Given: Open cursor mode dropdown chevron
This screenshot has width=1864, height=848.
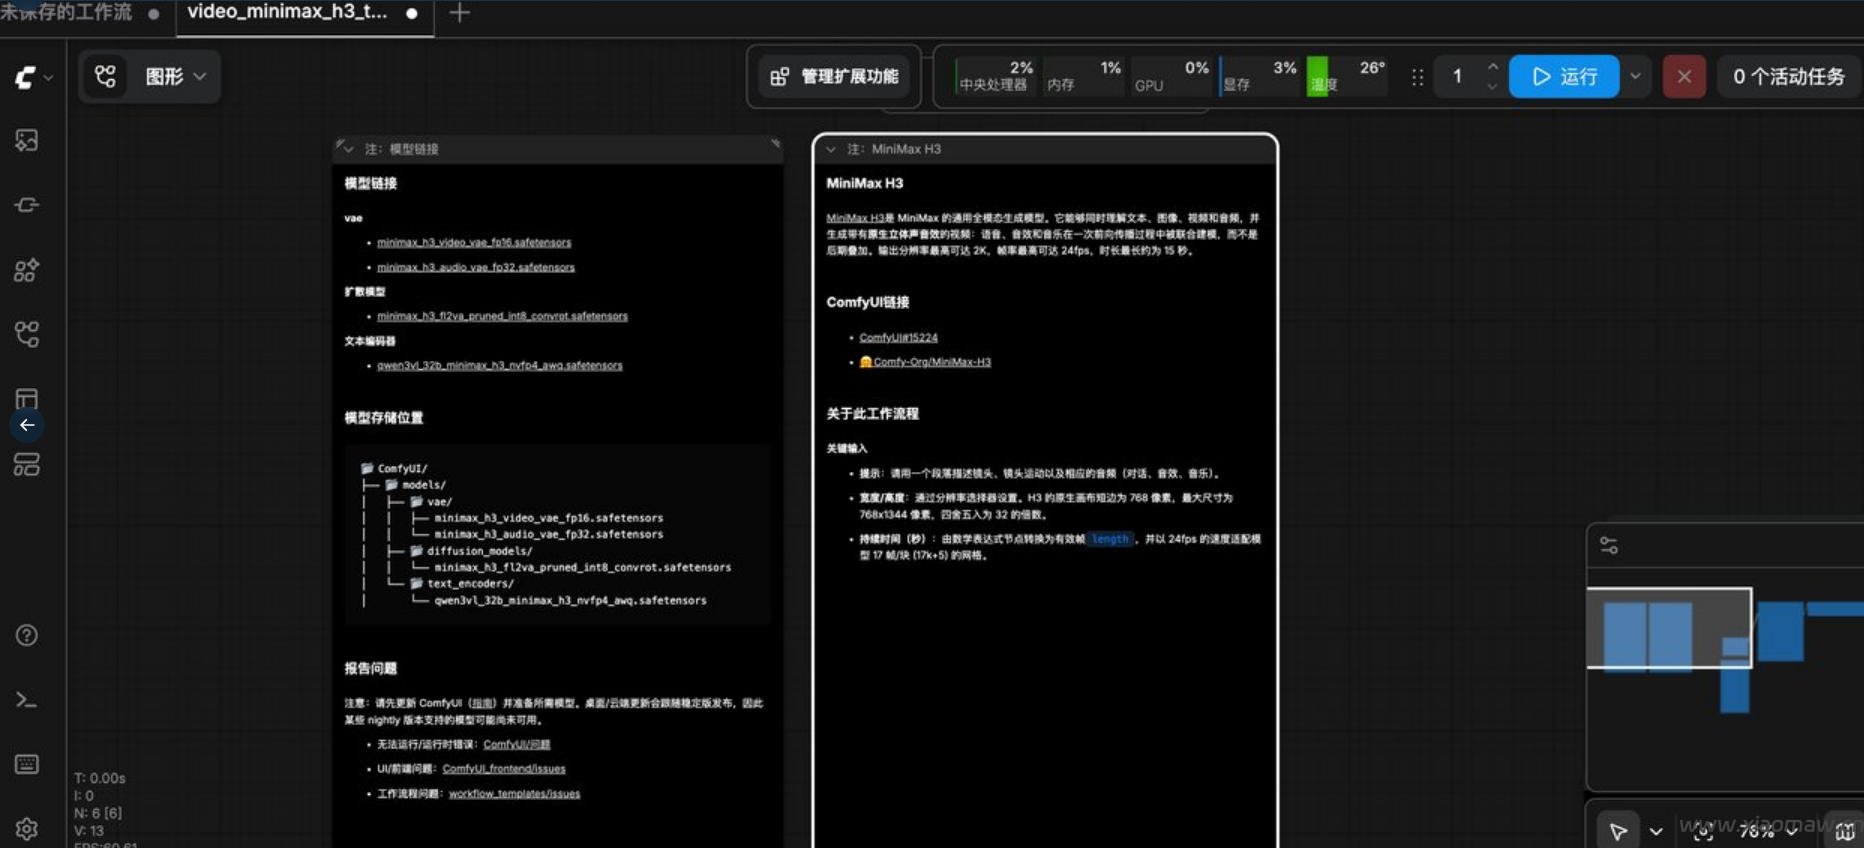Looking at the screenshot, I should coord(1656,831).
